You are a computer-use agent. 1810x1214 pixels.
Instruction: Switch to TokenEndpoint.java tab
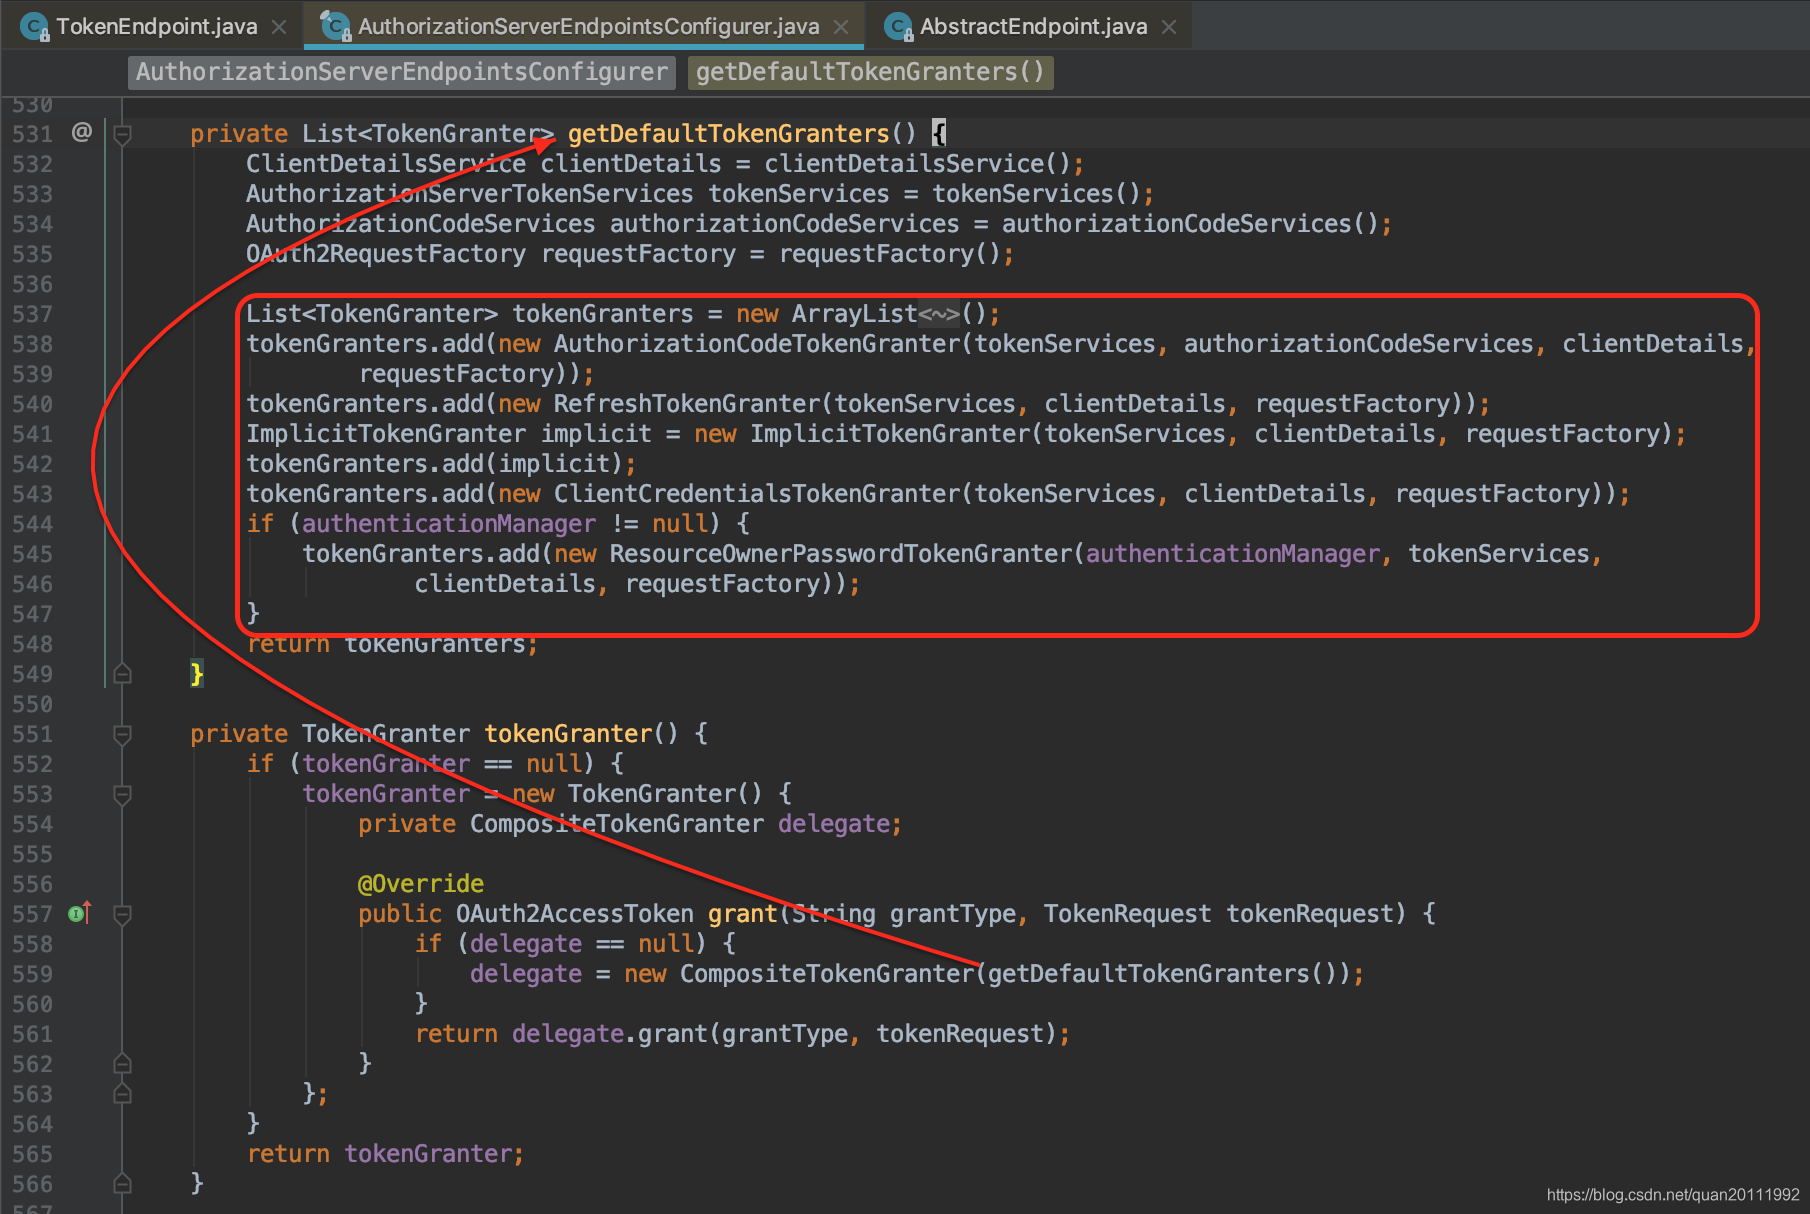tap(157, 27)
